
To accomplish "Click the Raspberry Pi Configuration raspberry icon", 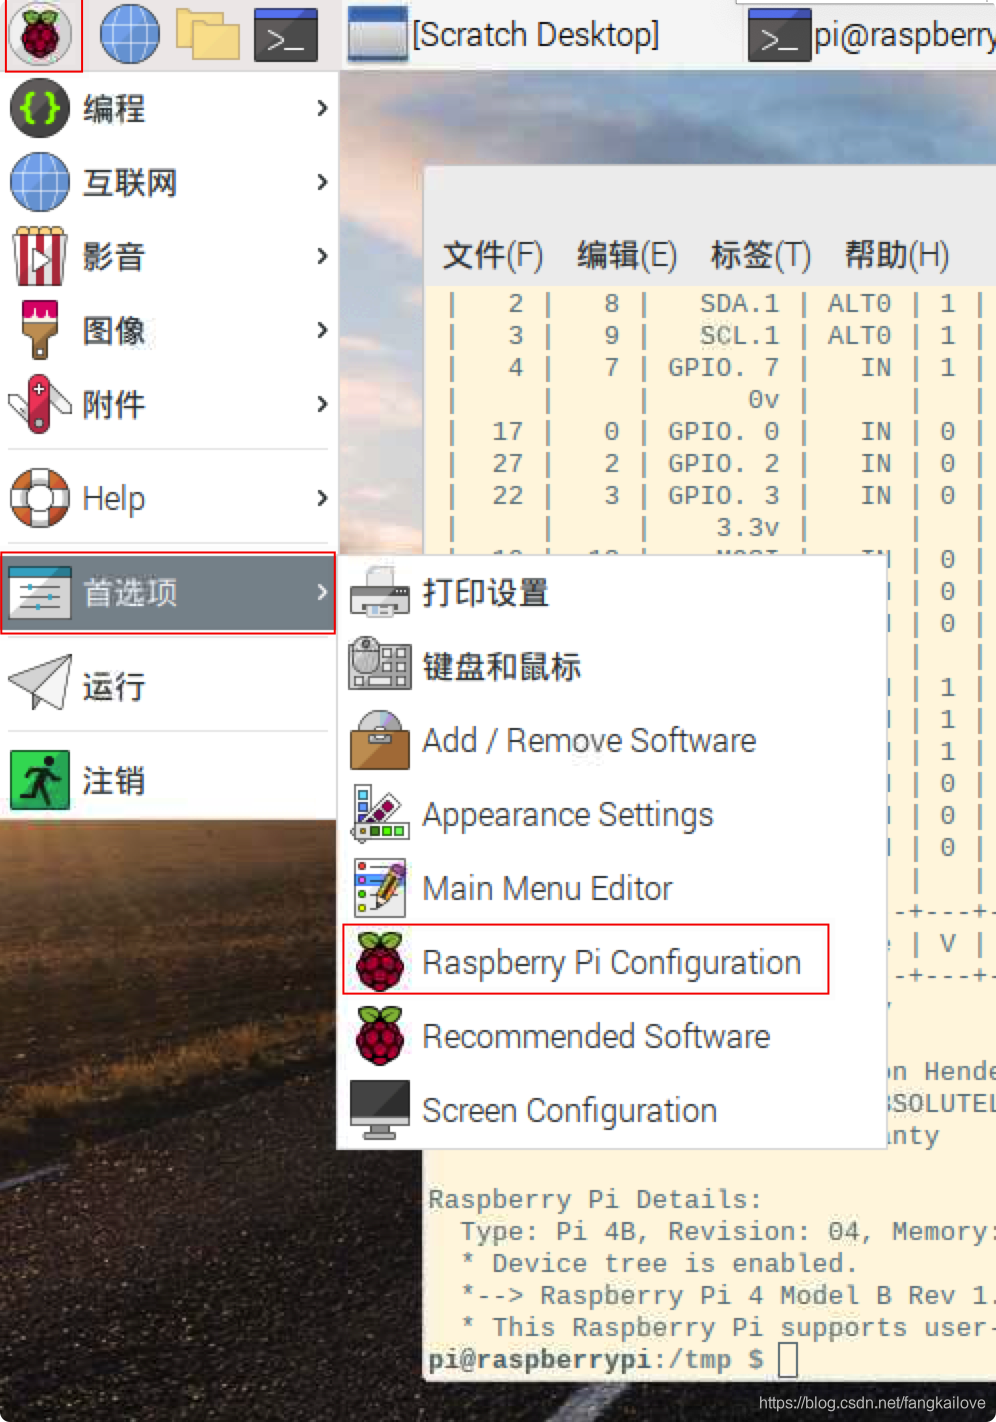I will 380,962.
